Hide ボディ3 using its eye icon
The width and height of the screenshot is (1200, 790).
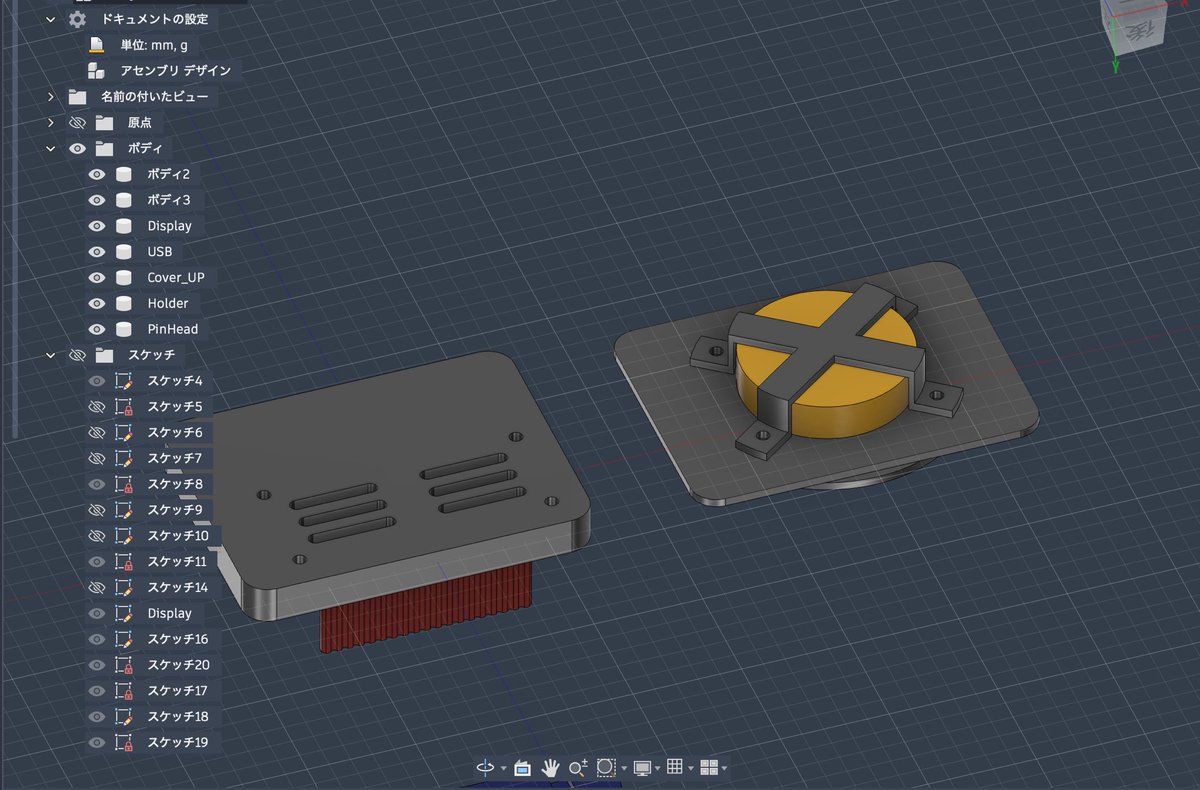[96, 200]
